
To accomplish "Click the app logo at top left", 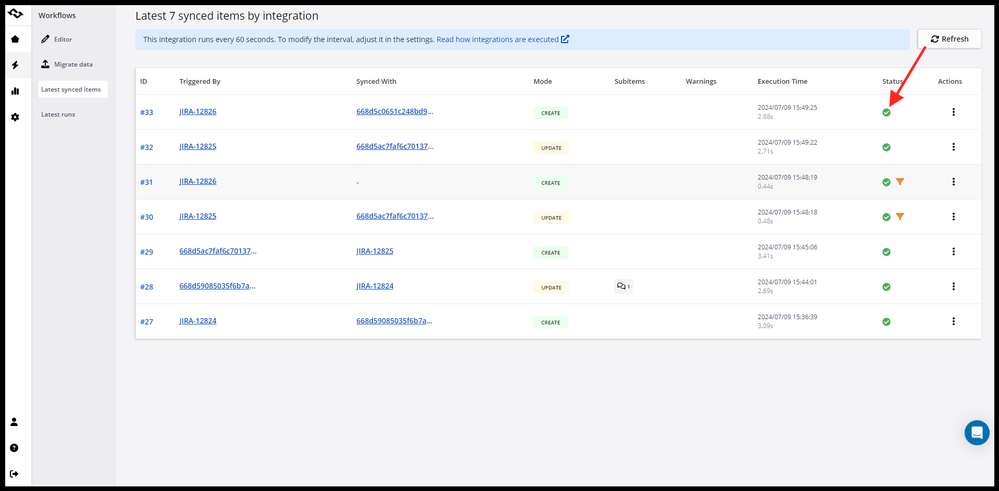I will (15, 13).
